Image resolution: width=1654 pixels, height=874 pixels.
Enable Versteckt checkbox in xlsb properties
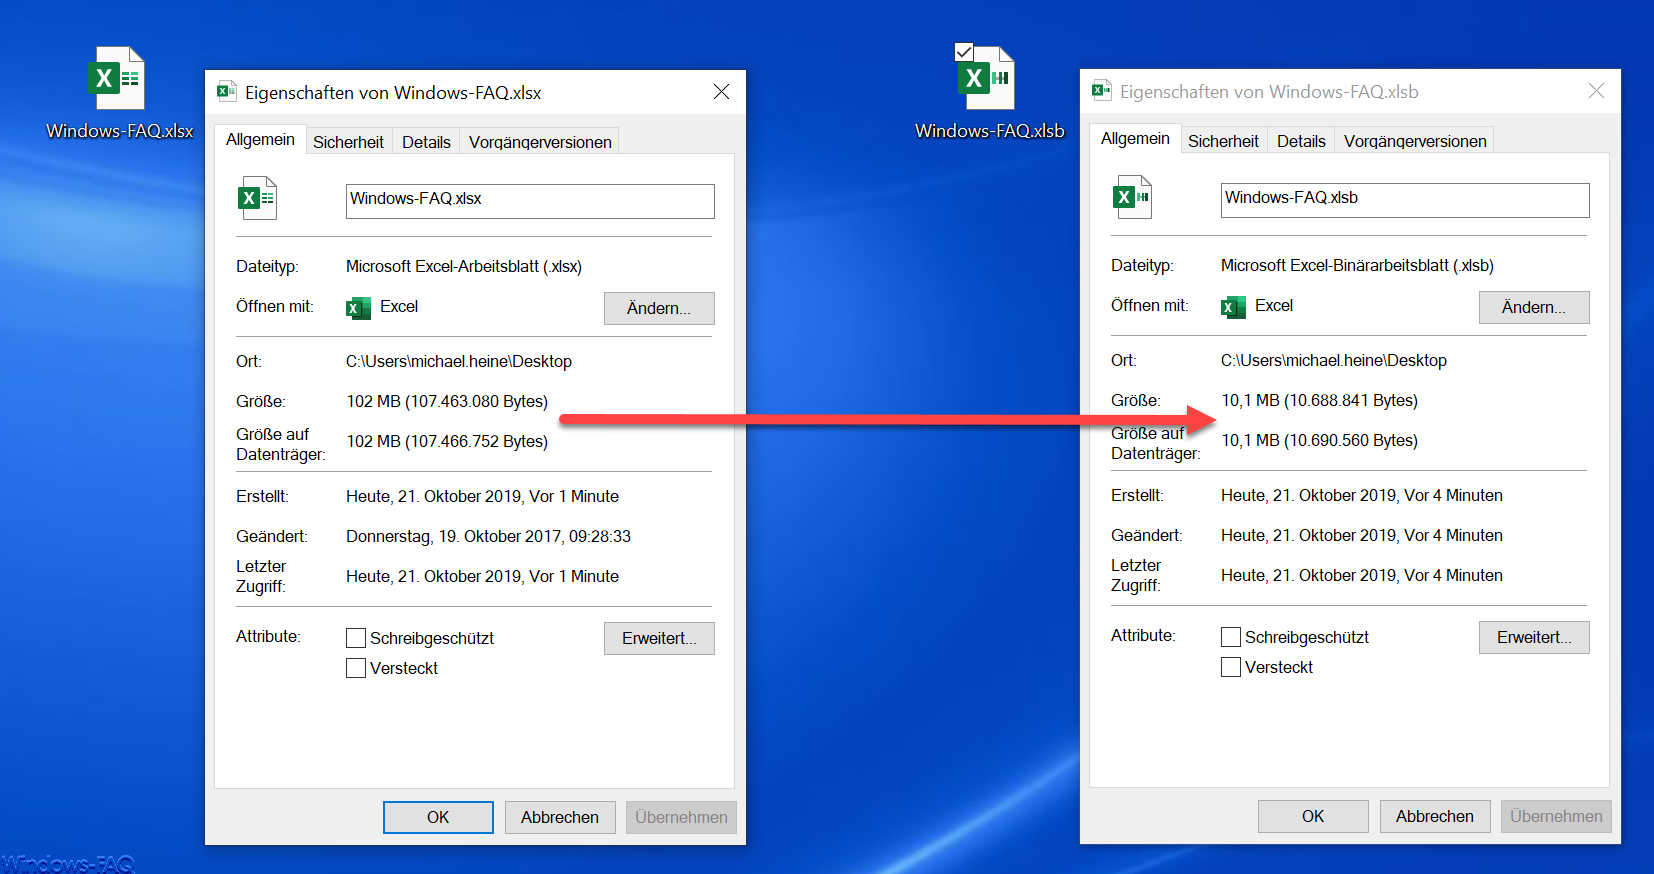1231,667
